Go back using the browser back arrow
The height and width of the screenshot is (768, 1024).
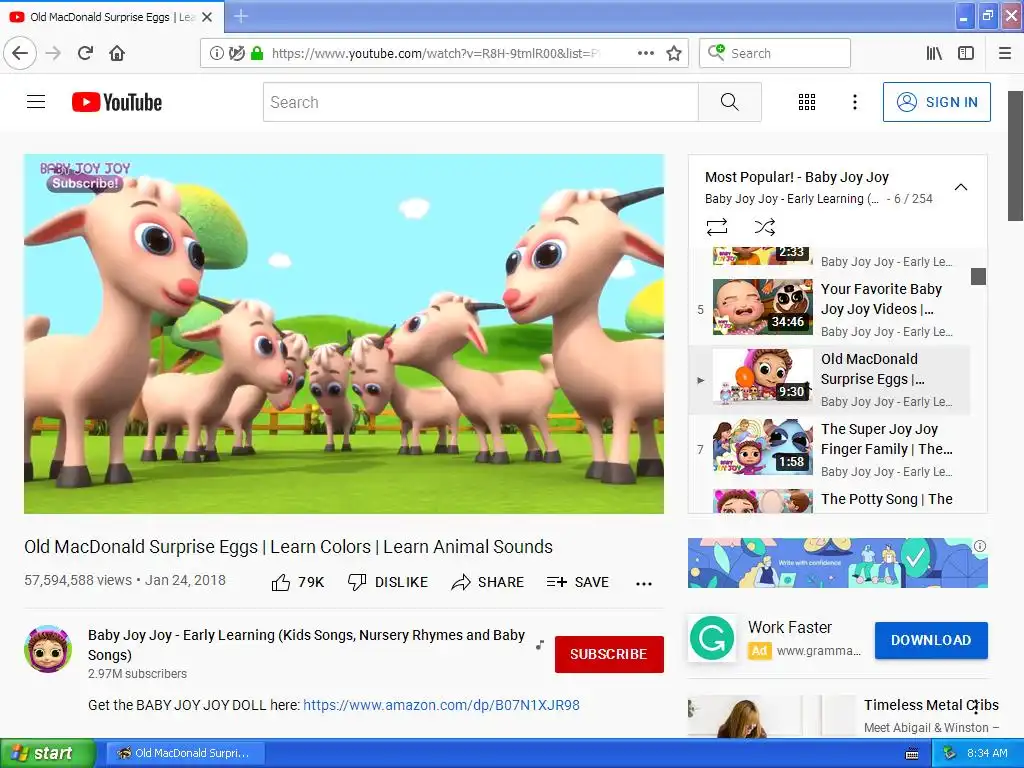[x=20, y=53]
